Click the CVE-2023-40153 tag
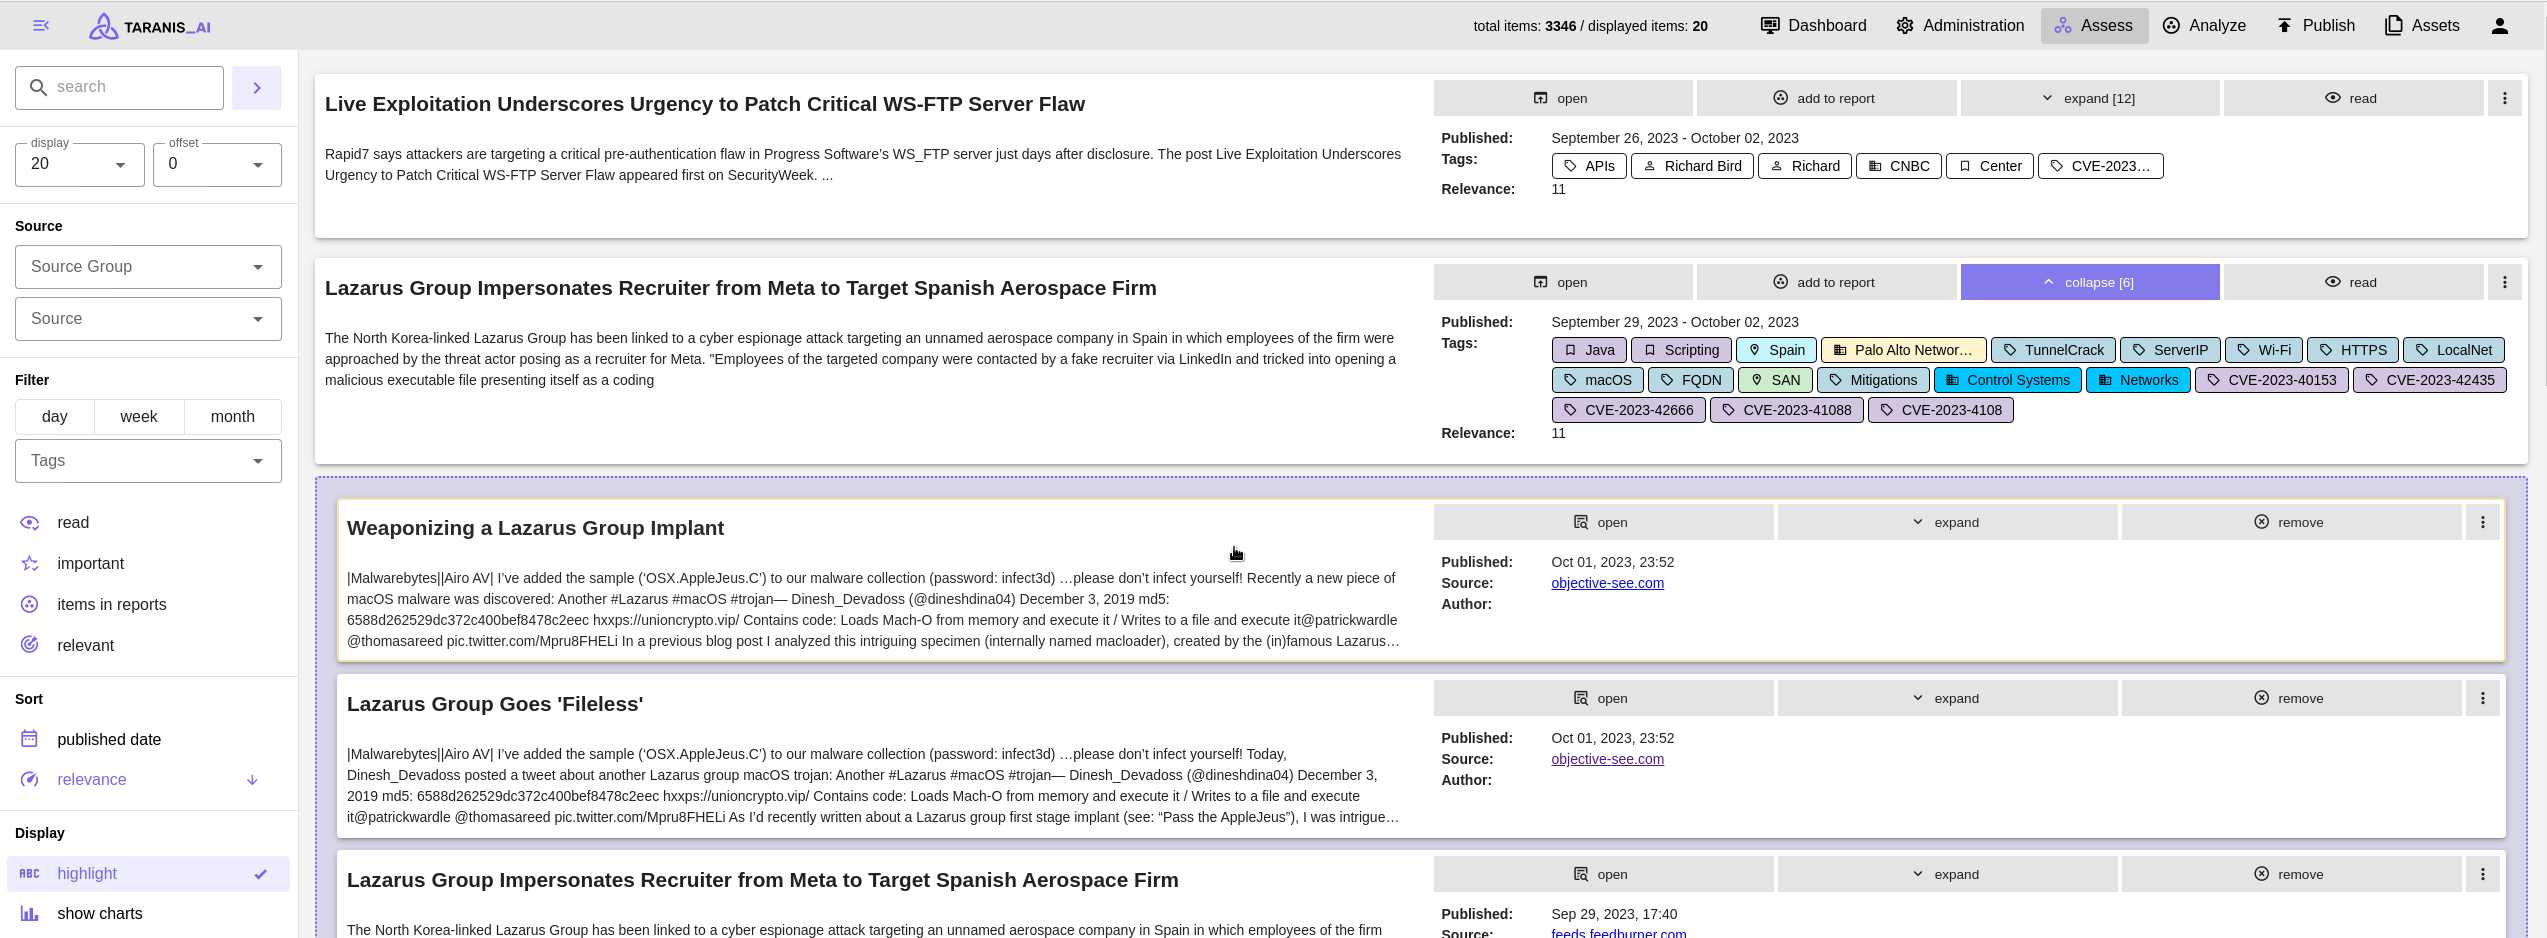The image size is (2547, 938). [2271, 380]
